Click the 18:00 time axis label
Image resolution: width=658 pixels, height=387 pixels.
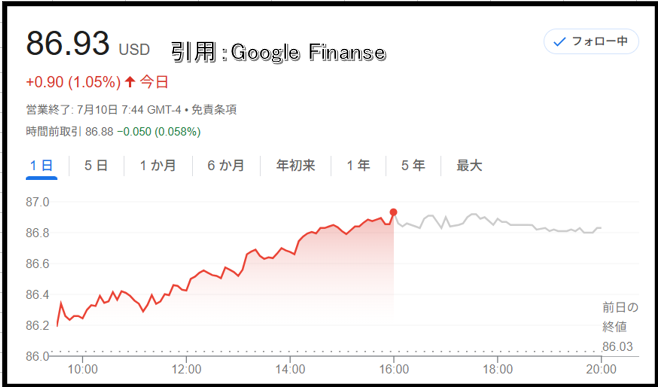[498, 370]
